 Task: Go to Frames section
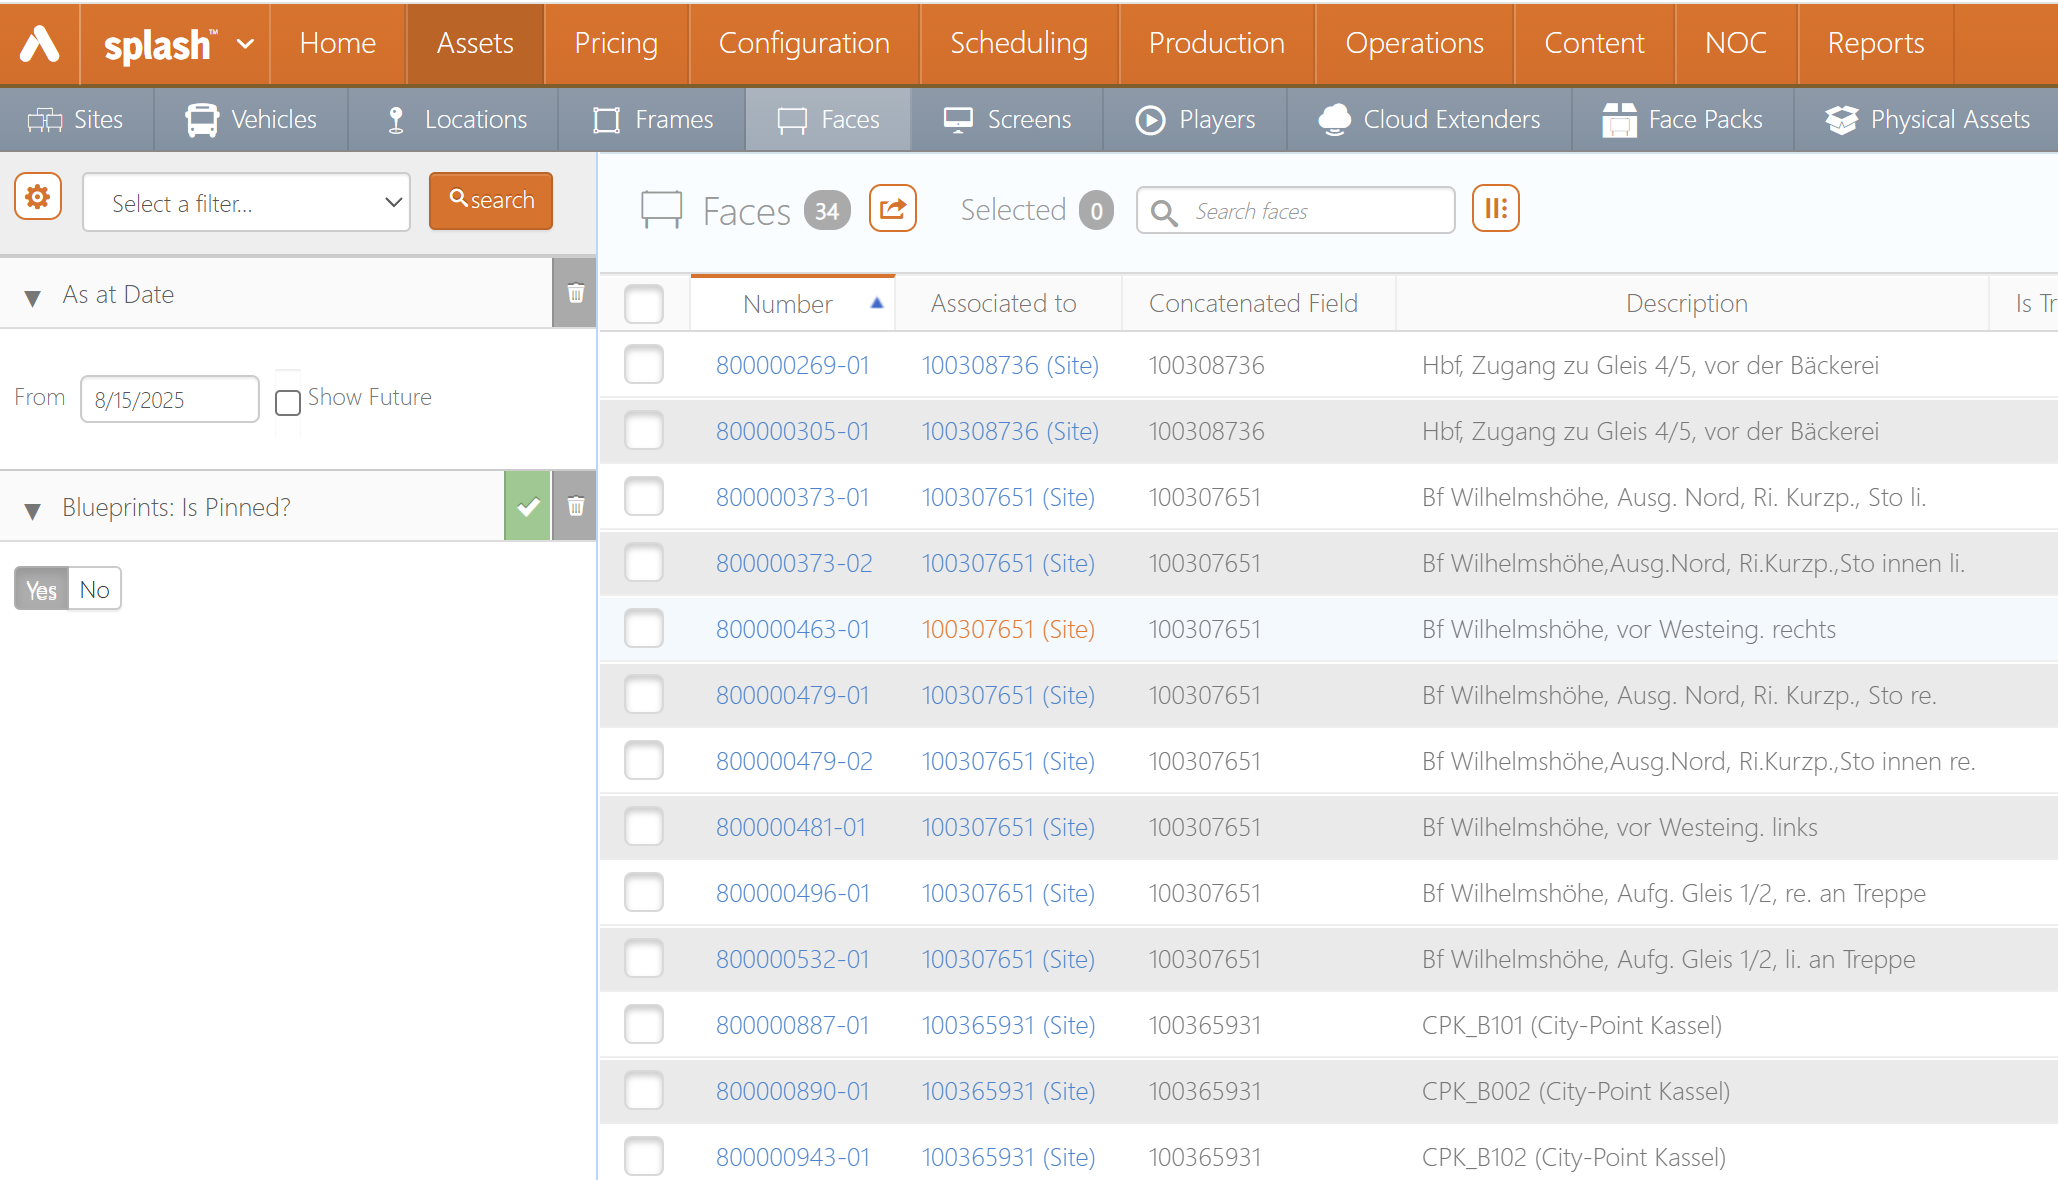click(x=652, y=119)
